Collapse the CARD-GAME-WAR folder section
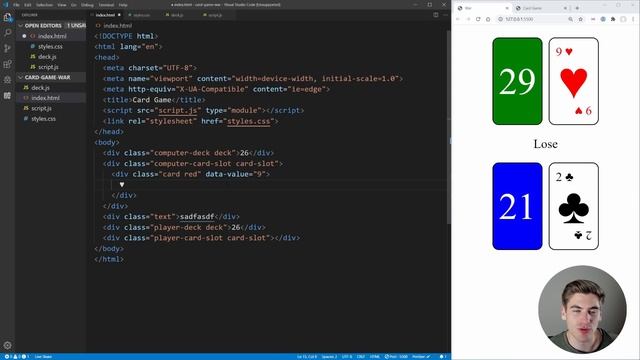The width and height of the screenshot is (640, 360). 51,77
